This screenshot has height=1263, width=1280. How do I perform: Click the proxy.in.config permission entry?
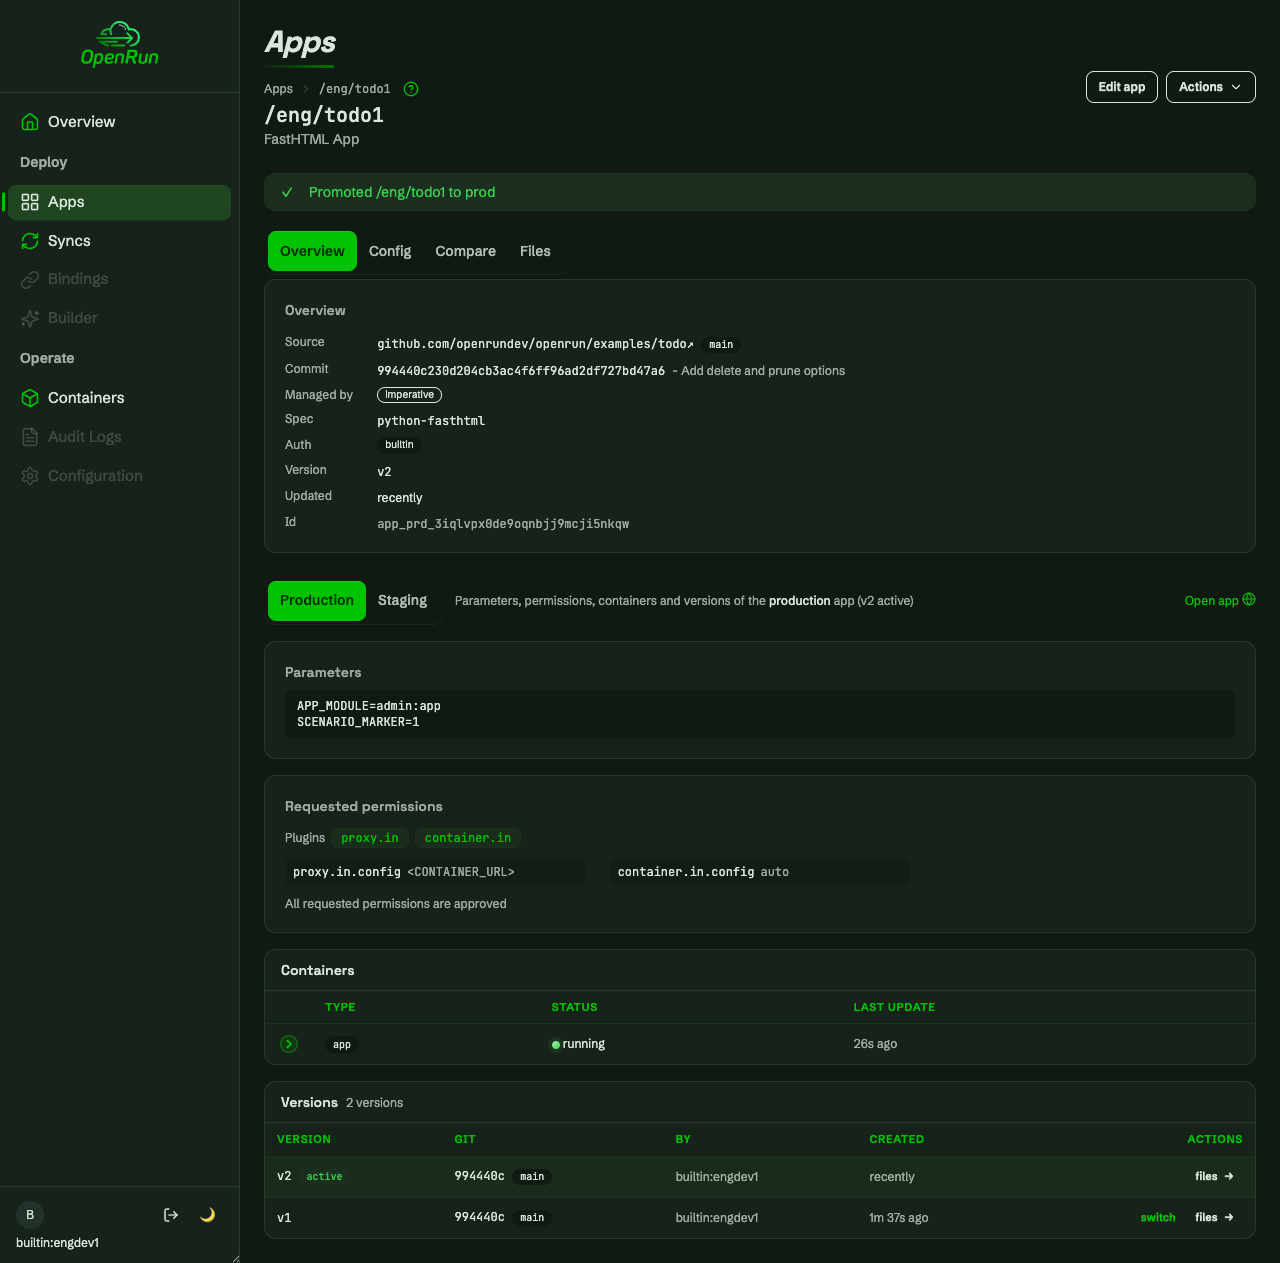coord(435,872)
